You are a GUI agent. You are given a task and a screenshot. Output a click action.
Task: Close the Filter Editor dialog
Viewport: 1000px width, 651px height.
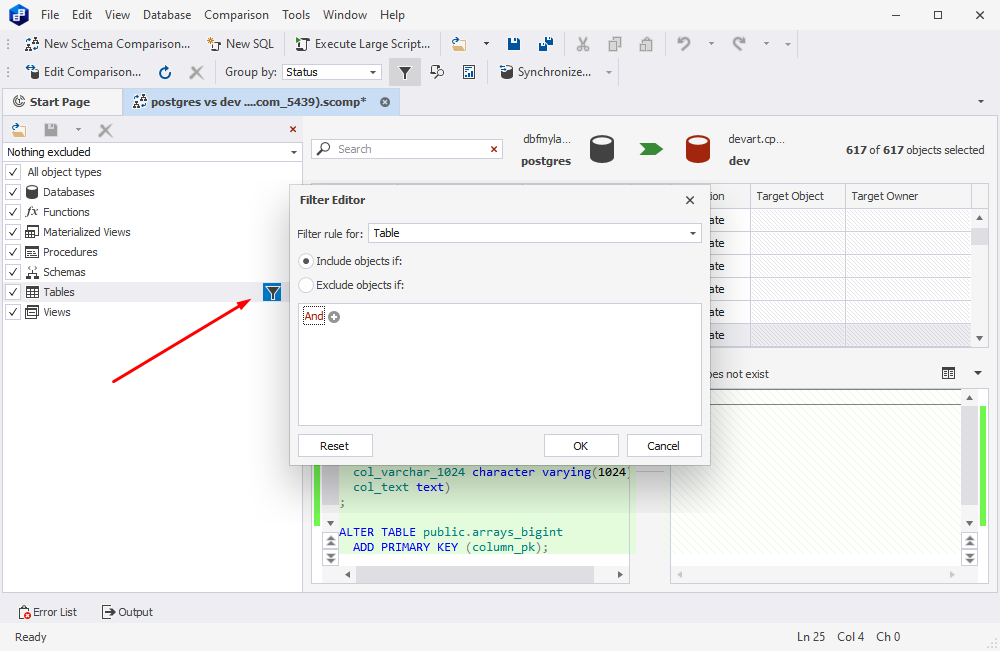[690, 200]
